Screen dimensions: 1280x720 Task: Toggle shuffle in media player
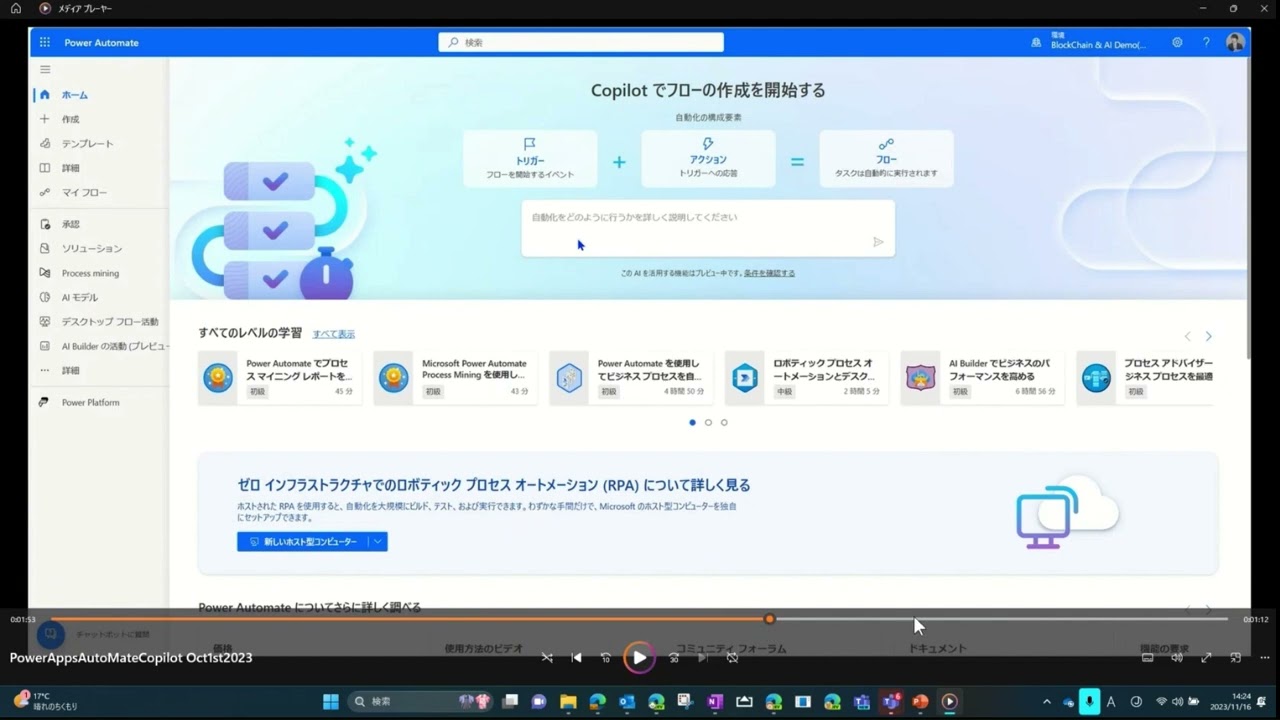click(x=547, y=657)
